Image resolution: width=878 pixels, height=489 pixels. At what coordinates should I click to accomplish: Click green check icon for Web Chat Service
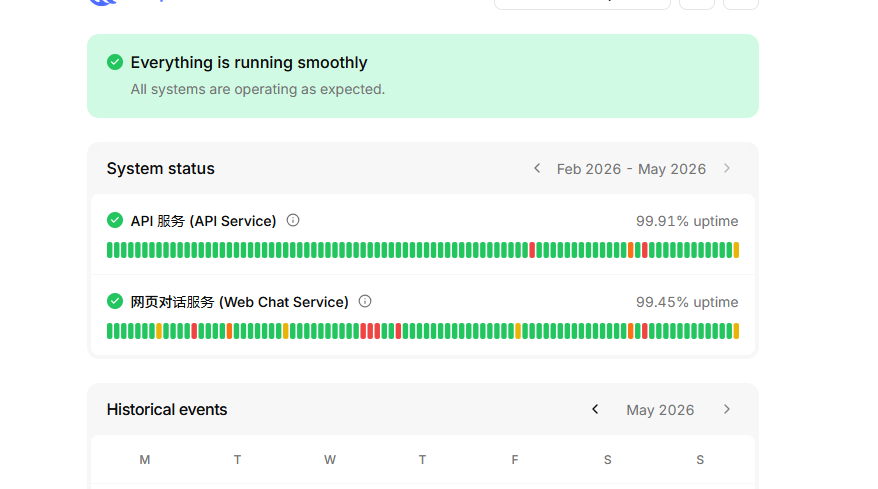pos(115,301)
